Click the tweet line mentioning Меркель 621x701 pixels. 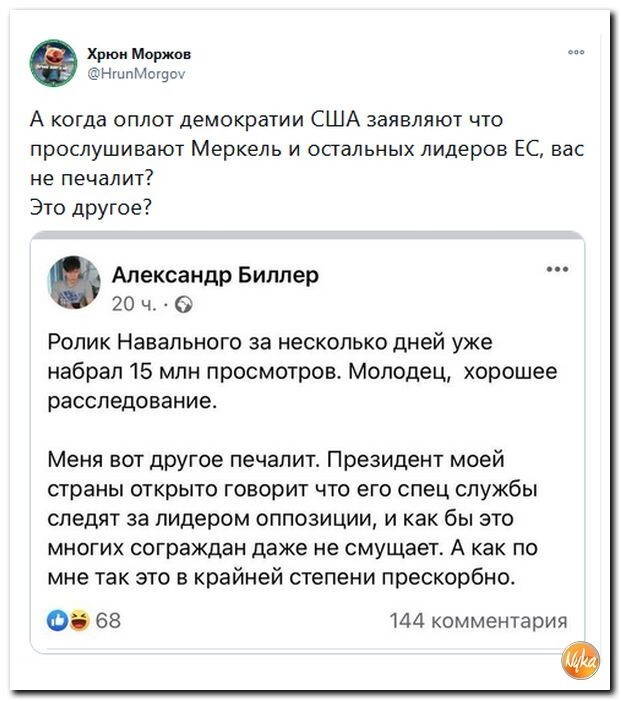click(x=307, y=149)
